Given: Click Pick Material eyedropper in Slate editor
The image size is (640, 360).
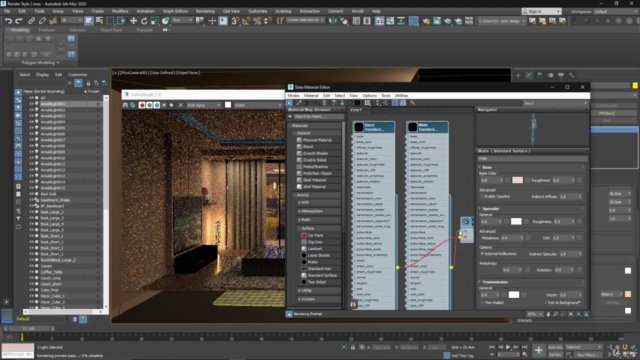Looking at the screenshot, I should 299,103.
